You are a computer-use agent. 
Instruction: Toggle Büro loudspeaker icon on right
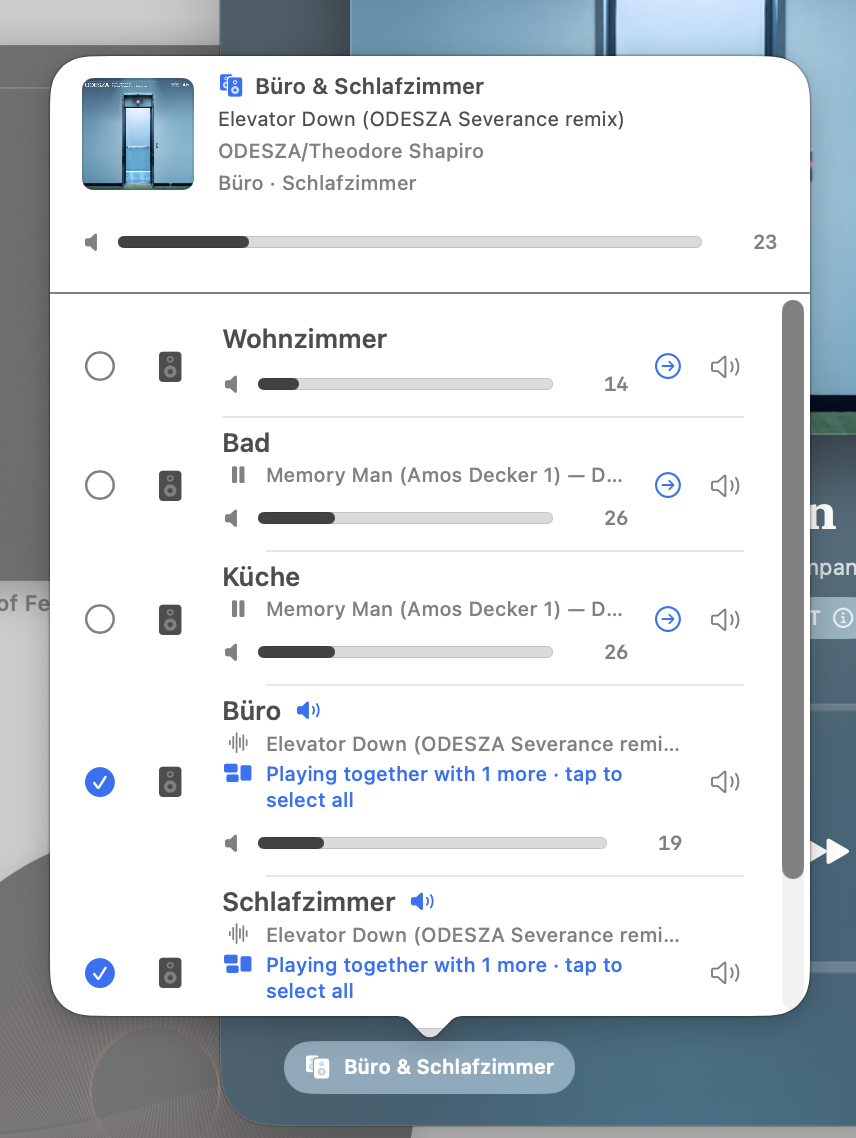coord(725,782)
